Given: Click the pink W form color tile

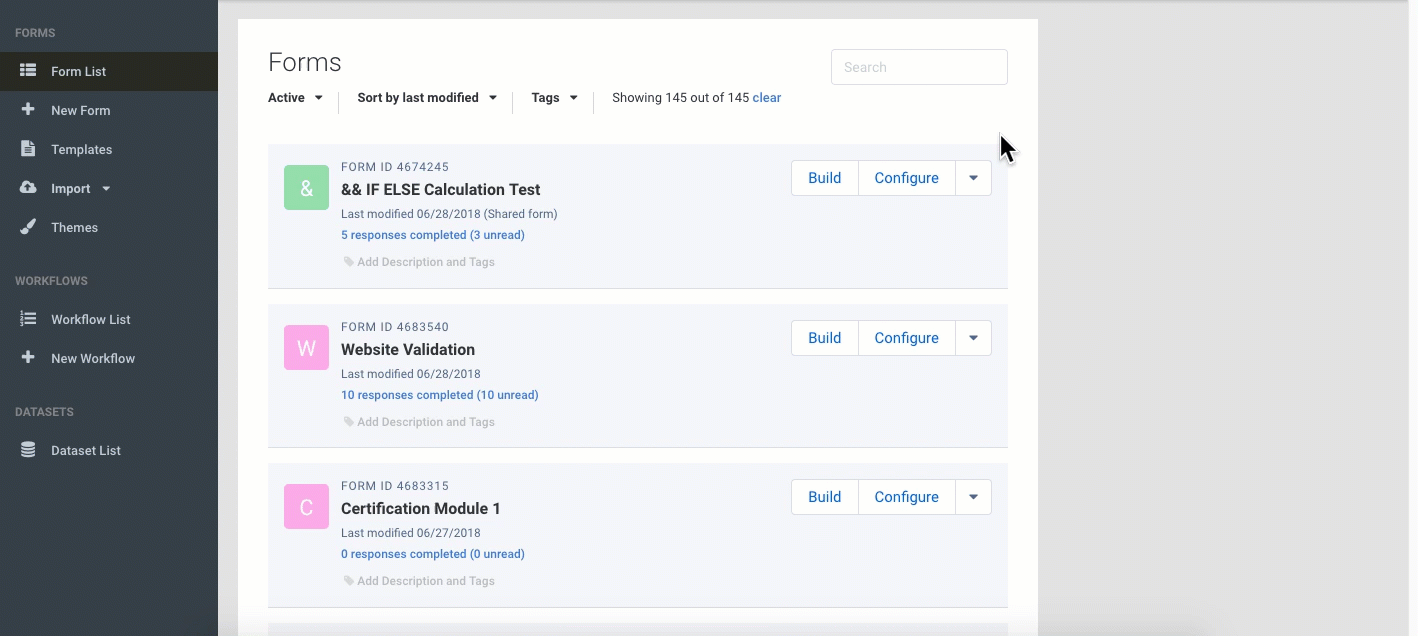Looking at the screenshot, I should tap(306, 348).
